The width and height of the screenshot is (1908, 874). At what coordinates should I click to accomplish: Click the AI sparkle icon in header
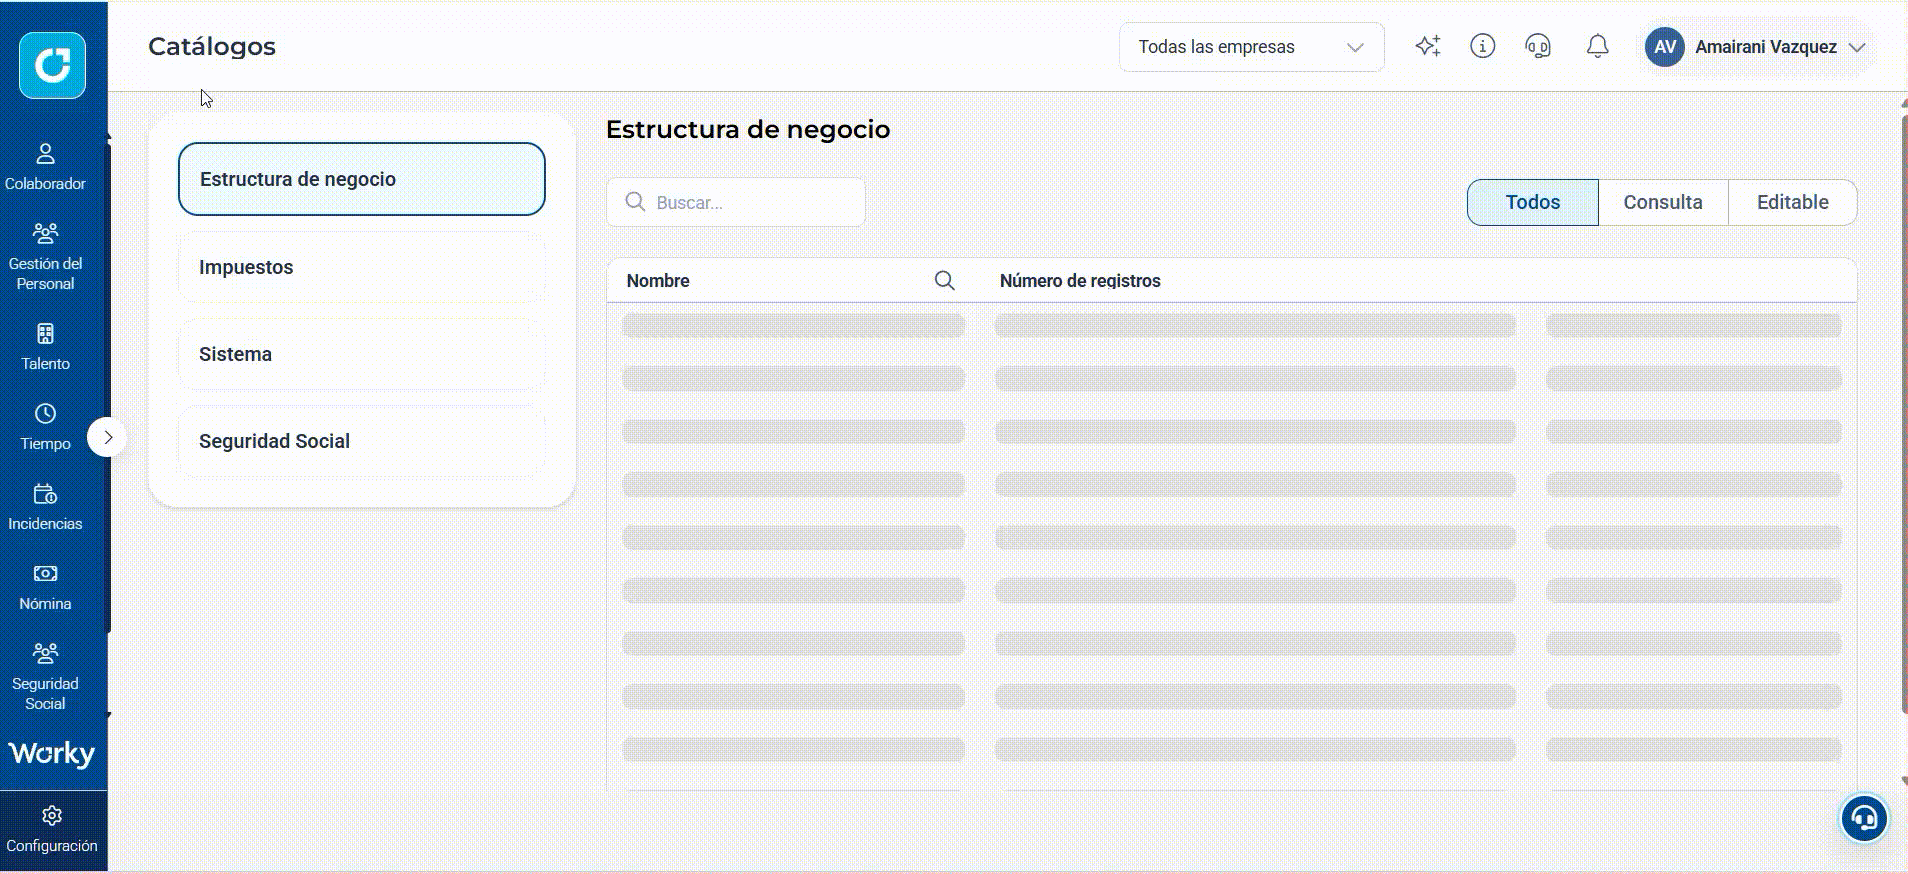(1428, 46)
